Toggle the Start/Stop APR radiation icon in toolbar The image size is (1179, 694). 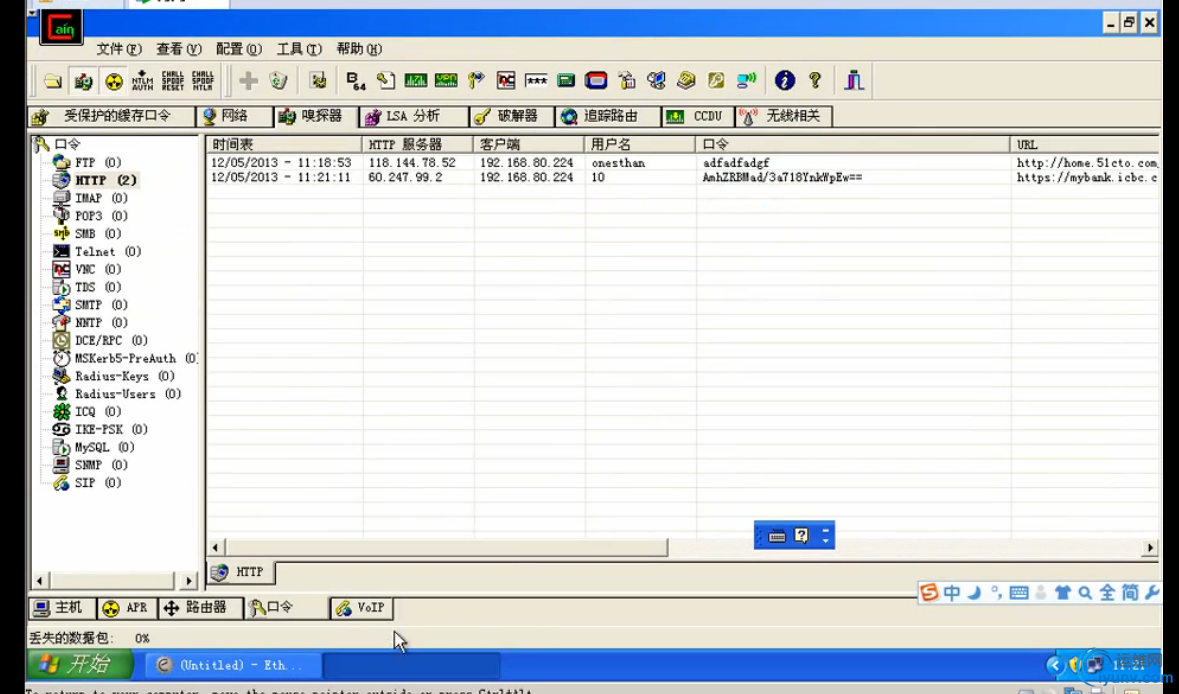pyautogui.click(x=114, y=80)
